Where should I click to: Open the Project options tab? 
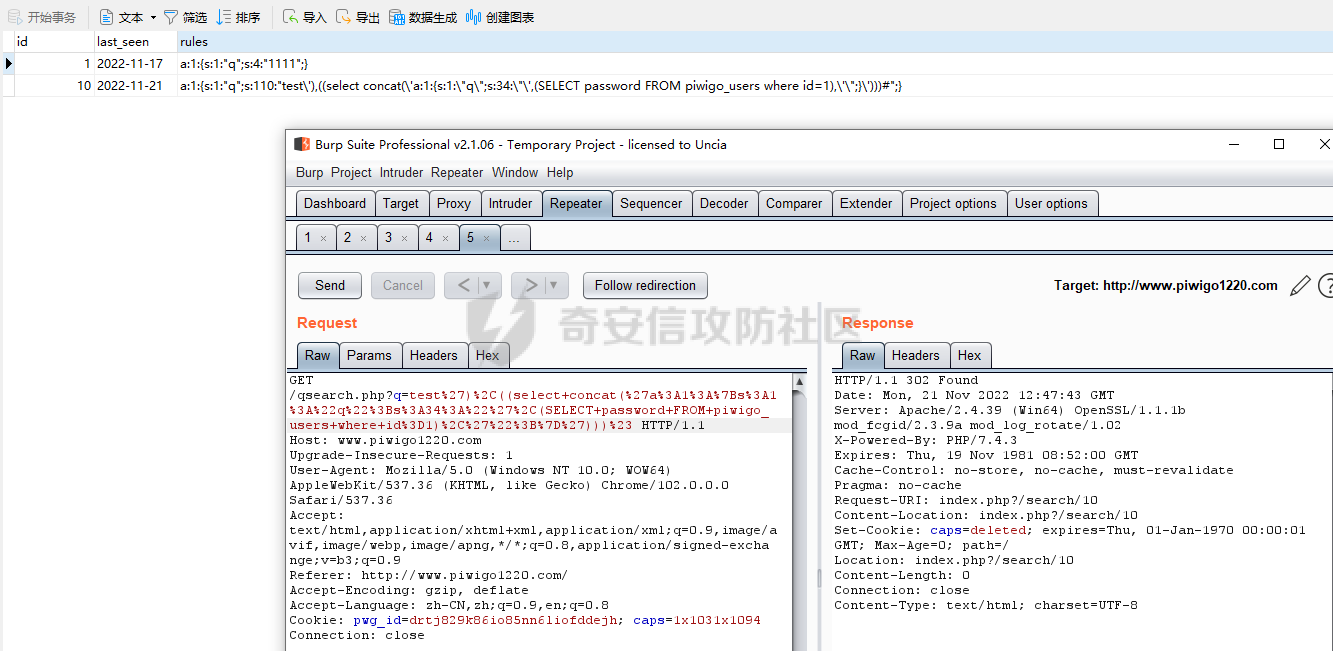(953, 203)
